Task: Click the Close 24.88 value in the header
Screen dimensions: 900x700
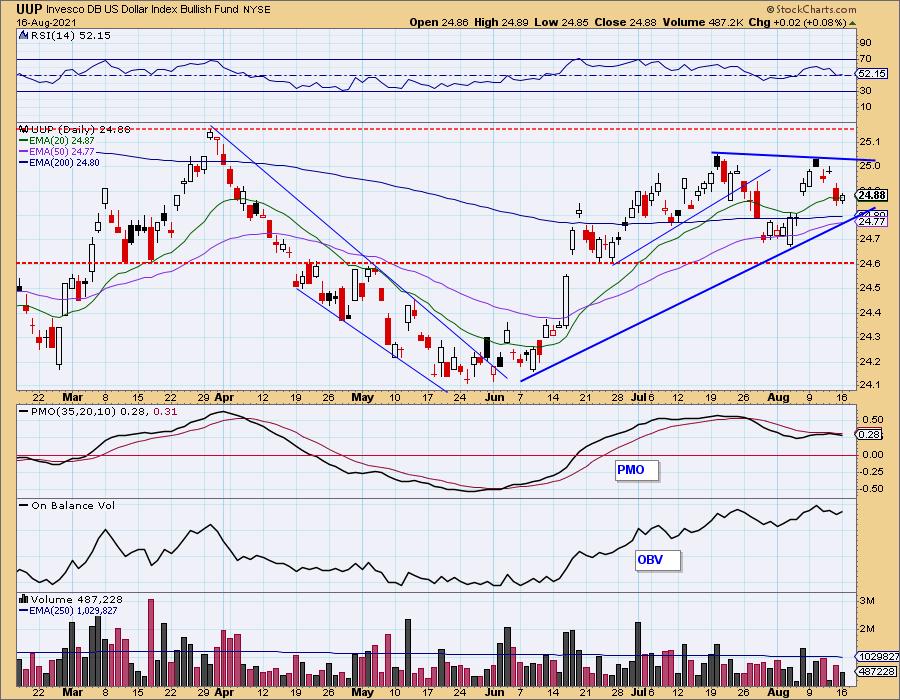Action: 626,22
